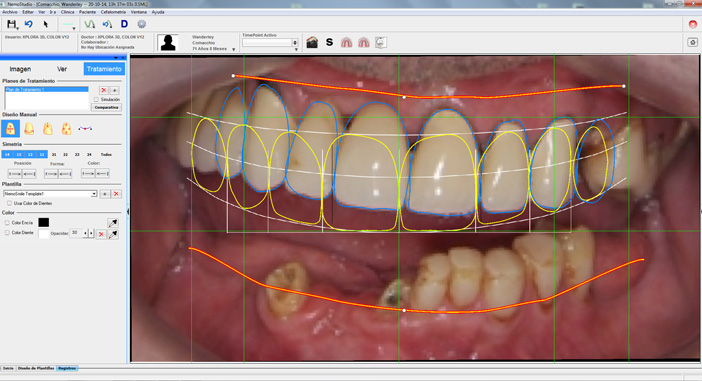Mirror Forma right to left
Screen dimensions: 702x381
click(65, 173)
